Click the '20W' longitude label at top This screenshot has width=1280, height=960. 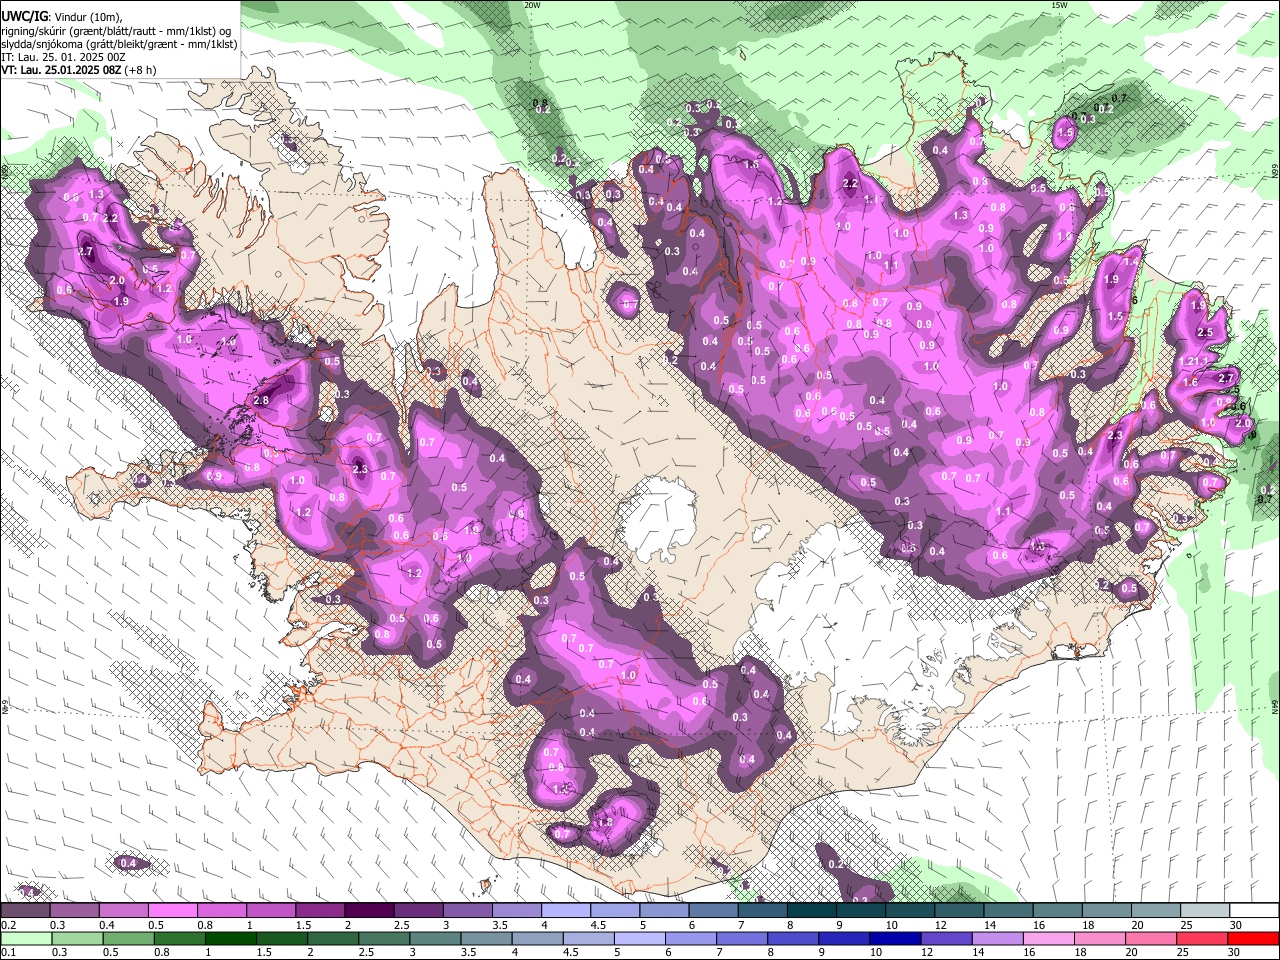click(532, 5)
